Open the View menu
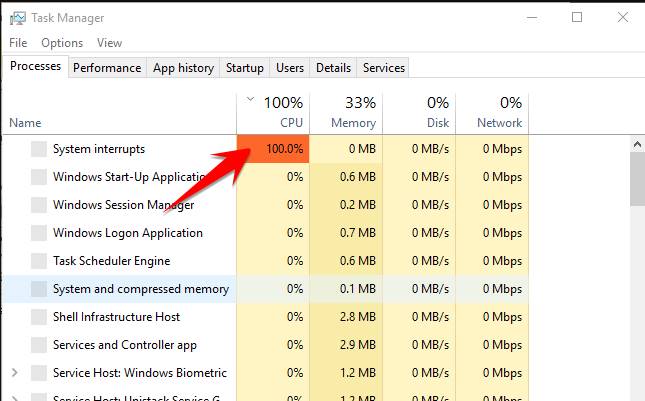The height and width of the screenshot is (401, 645). 109,43
